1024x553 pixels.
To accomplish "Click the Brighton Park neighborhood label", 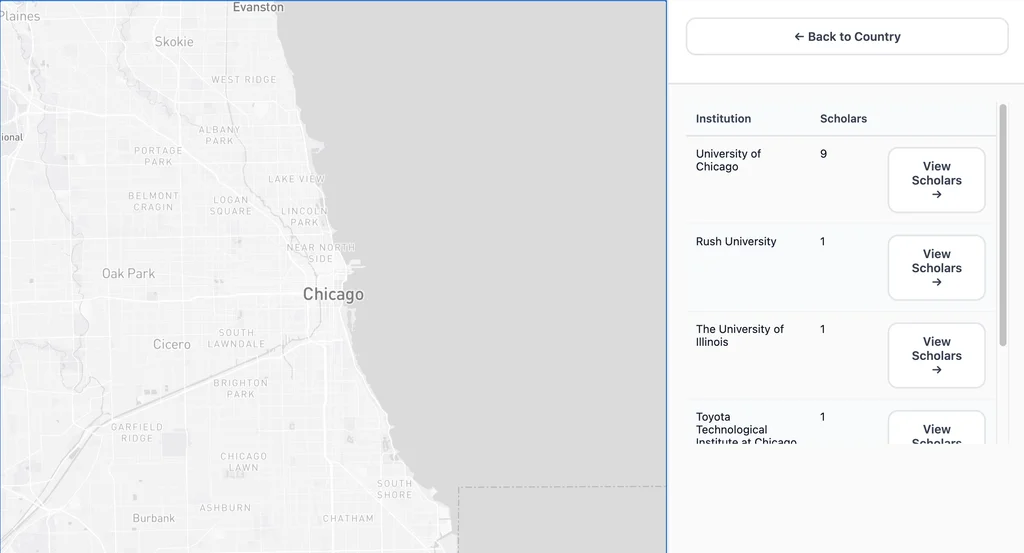I will 240,388.
